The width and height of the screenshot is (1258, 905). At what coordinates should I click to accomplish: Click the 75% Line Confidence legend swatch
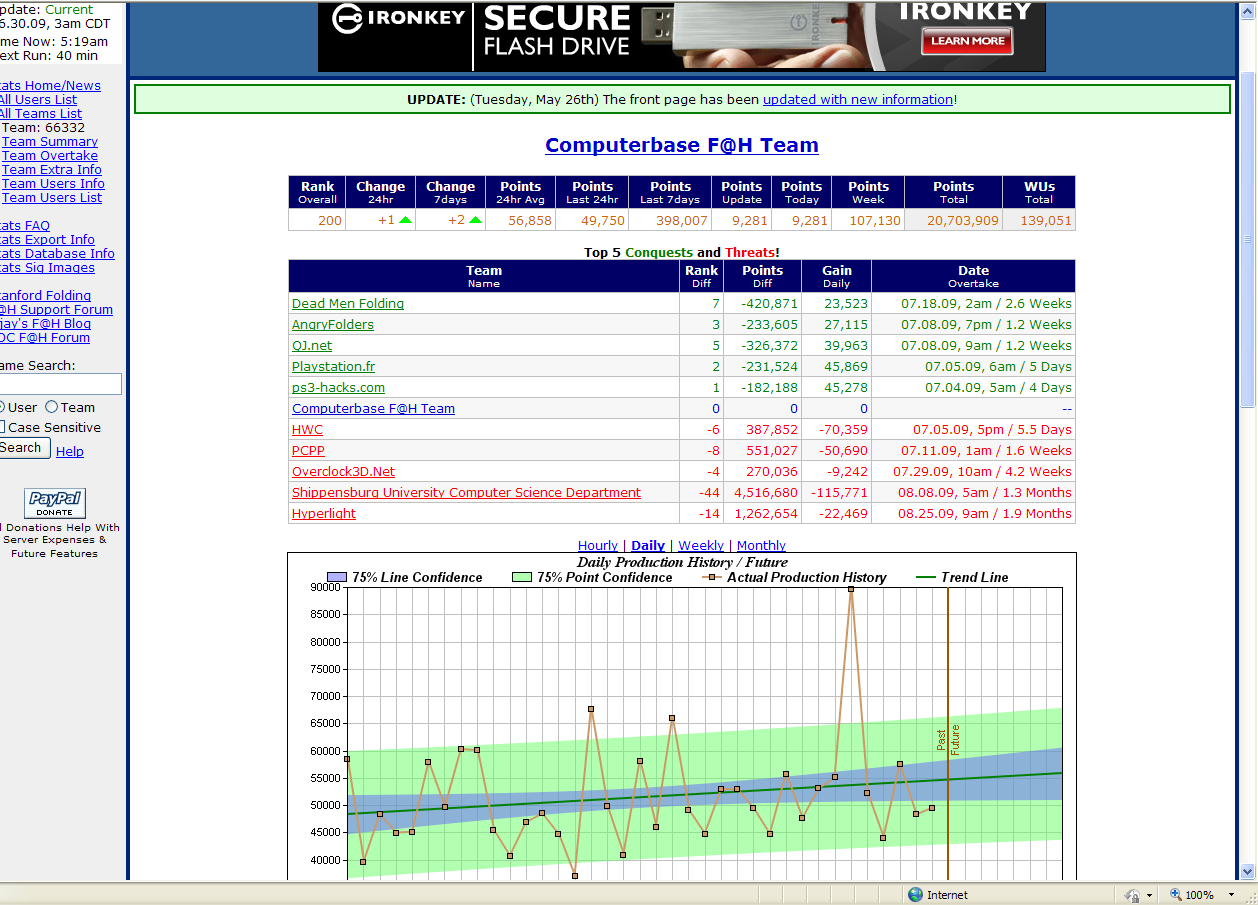(x=337, y=578)
